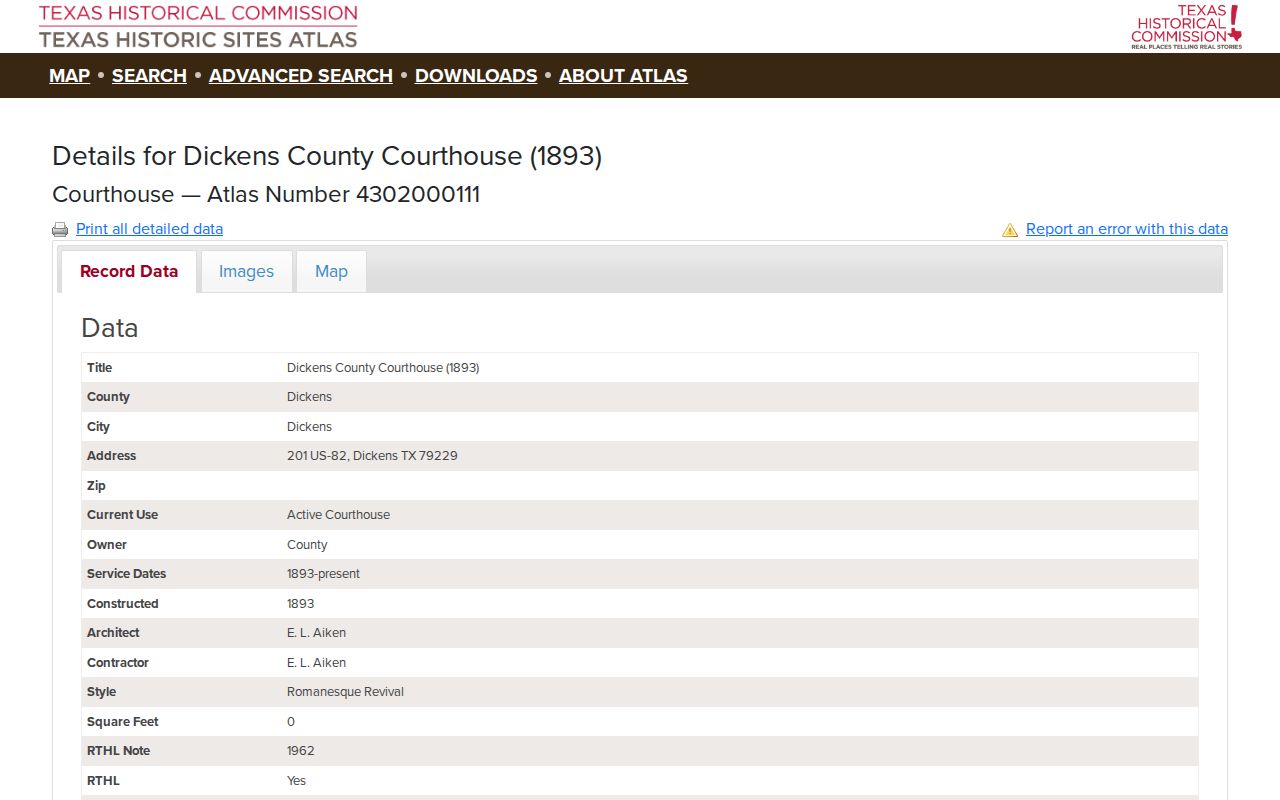Image resolution: width=1280 pixels, height=800 pixels.
Task: Open ABOUT ATLAS page
Action: 623,76
